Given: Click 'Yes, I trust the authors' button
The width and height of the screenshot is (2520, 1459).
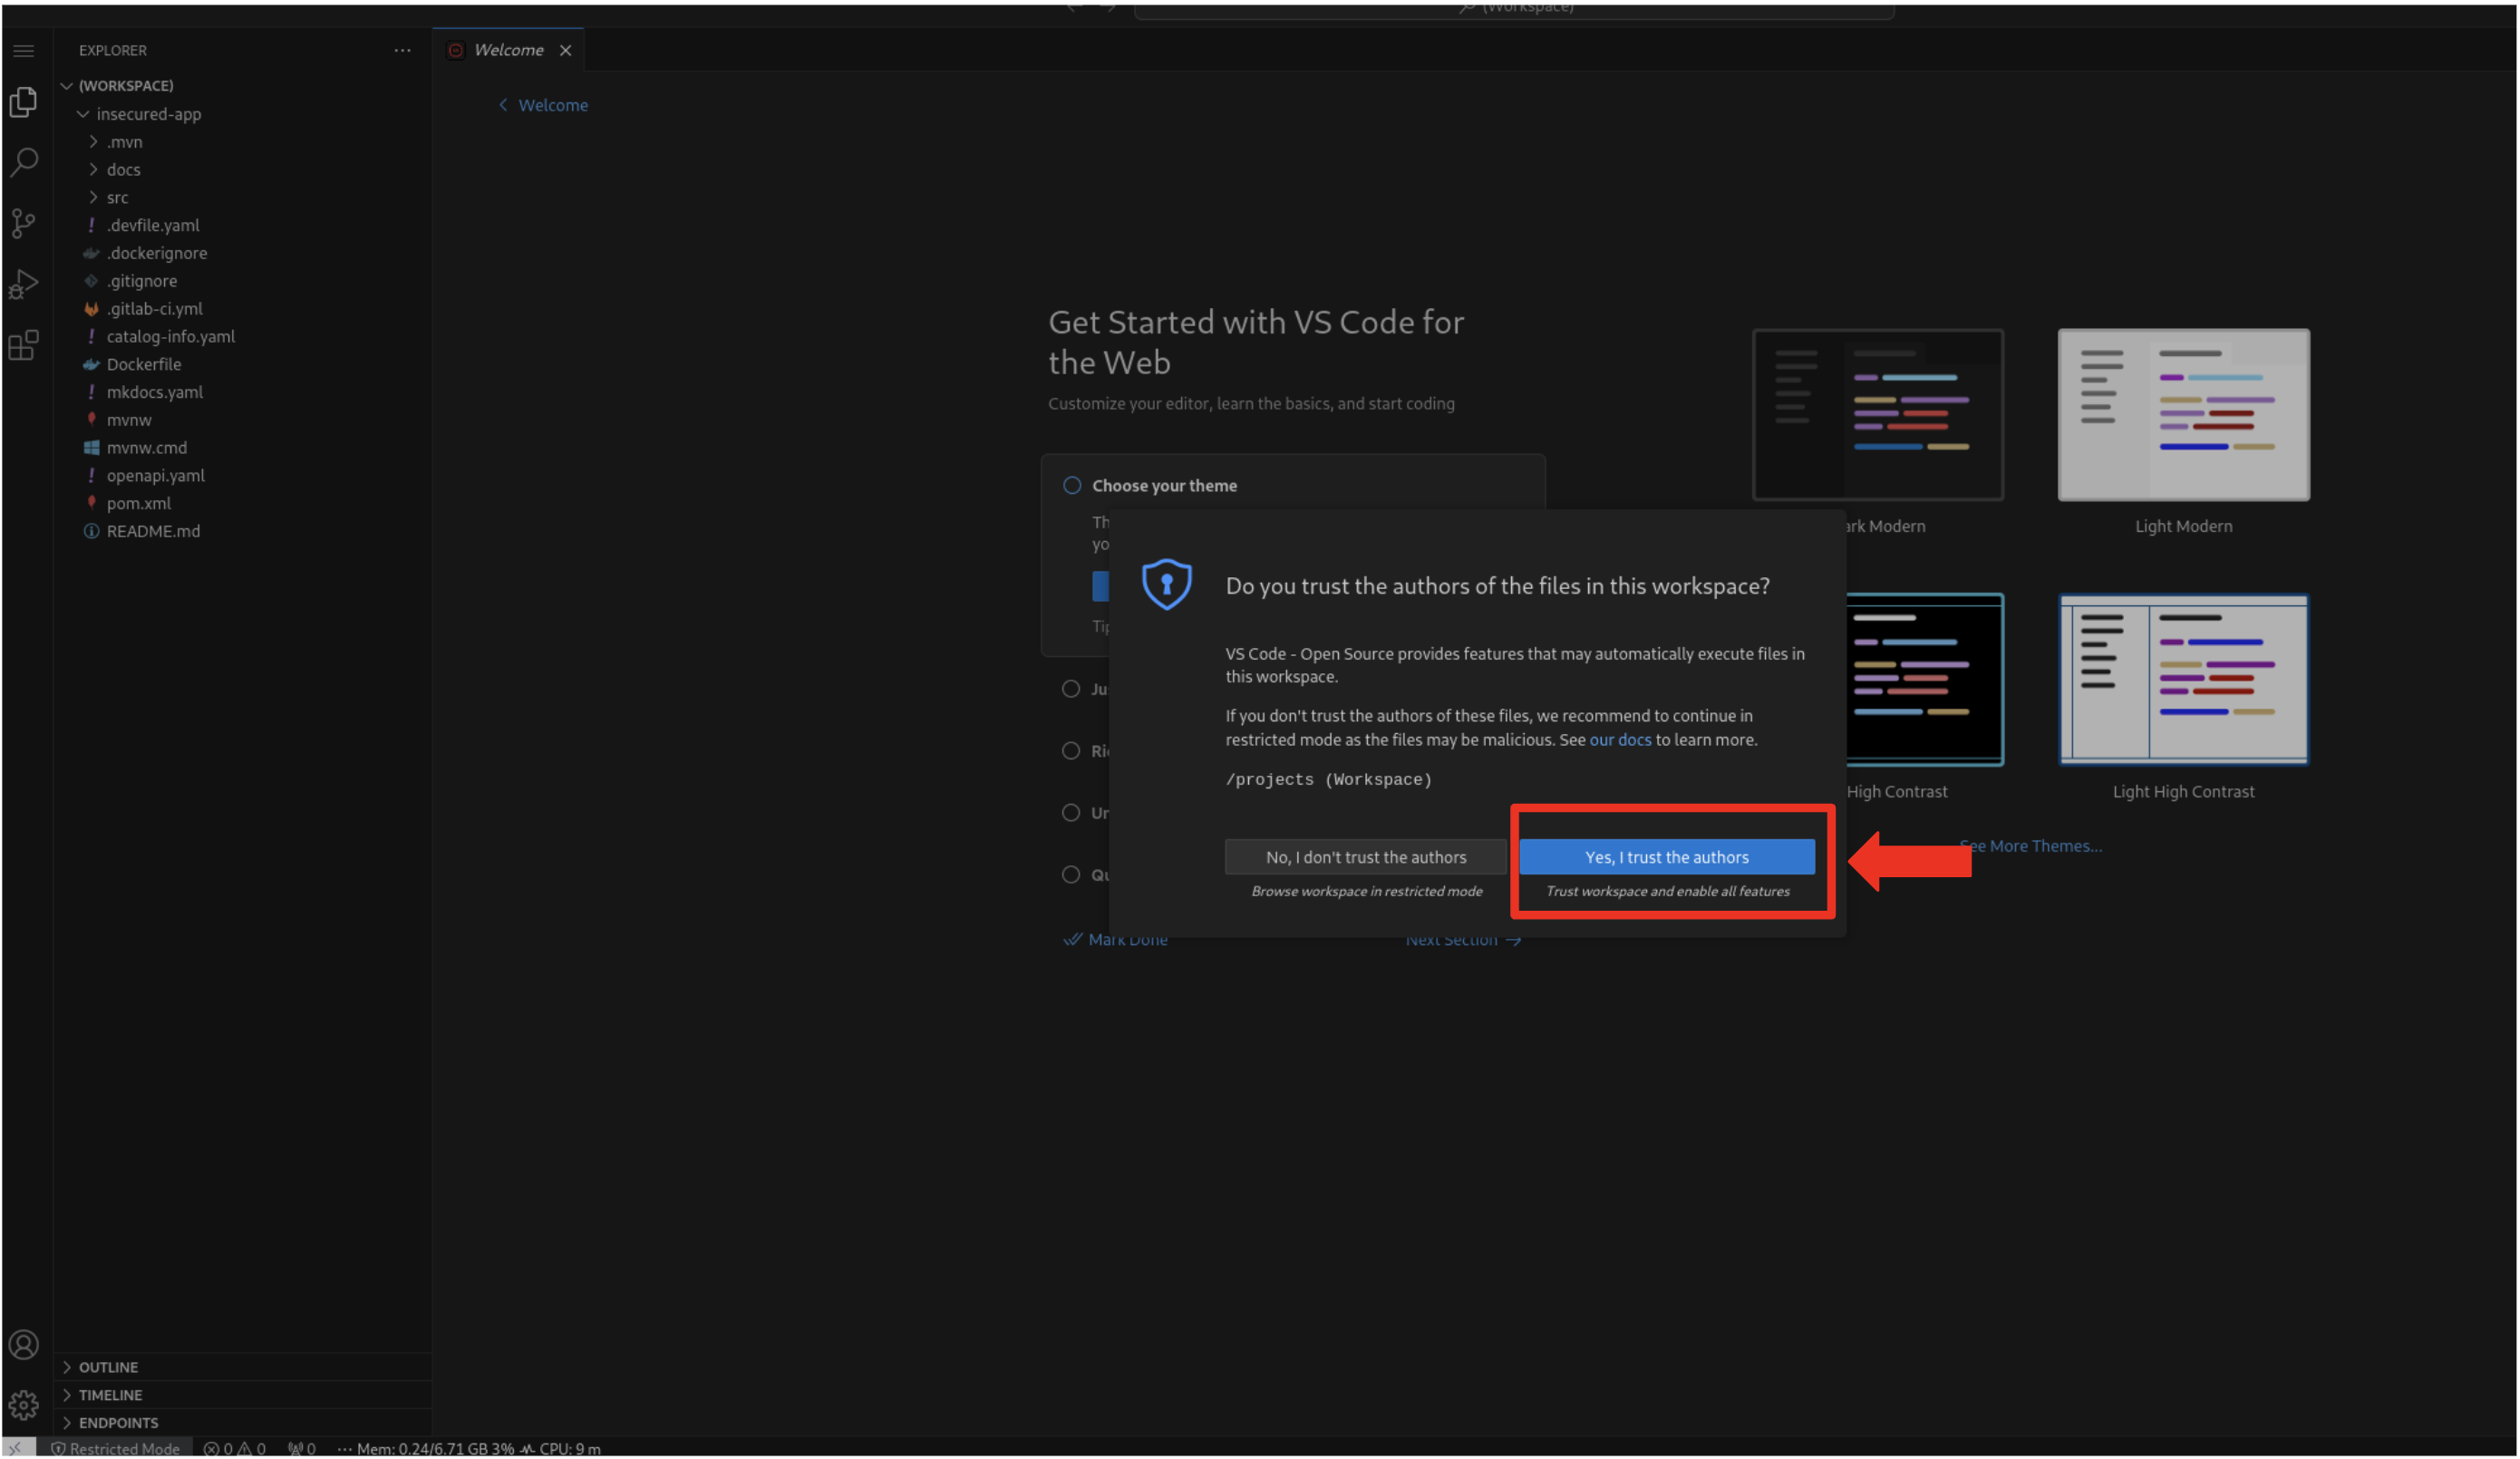Looking at the screenshot, I should [1667, 857].
